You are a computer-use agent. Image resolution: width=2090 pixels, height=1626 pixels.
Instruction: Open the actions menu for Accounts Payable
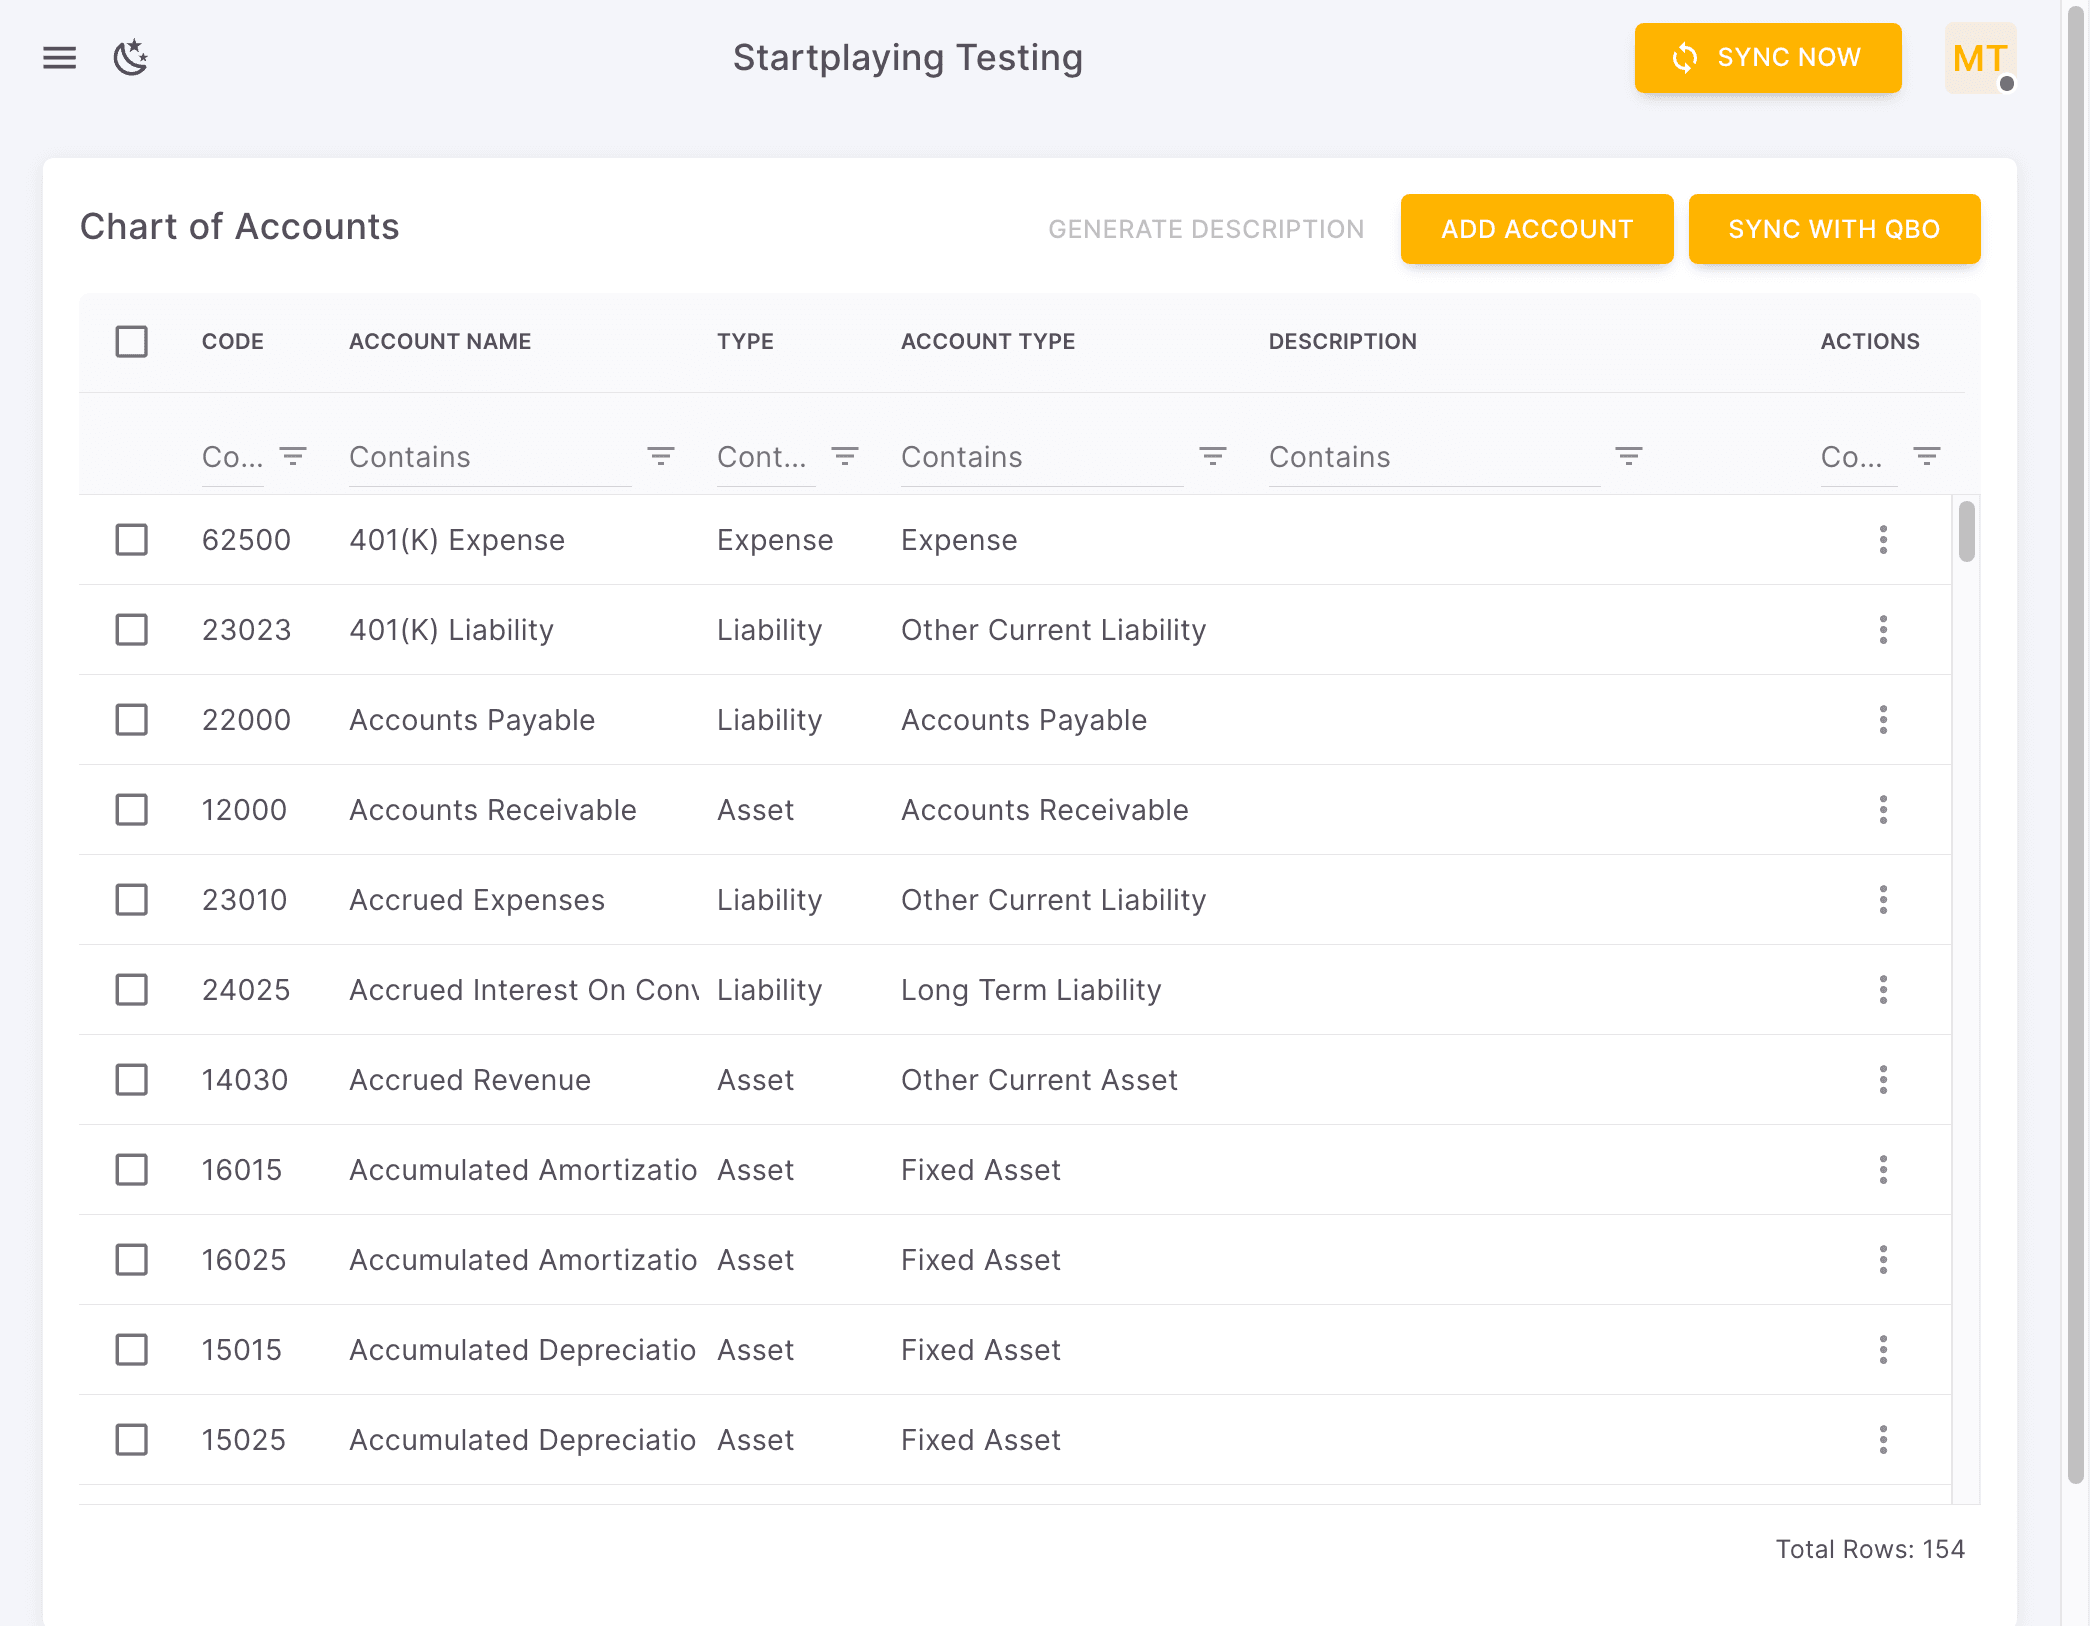(1884, 720)
